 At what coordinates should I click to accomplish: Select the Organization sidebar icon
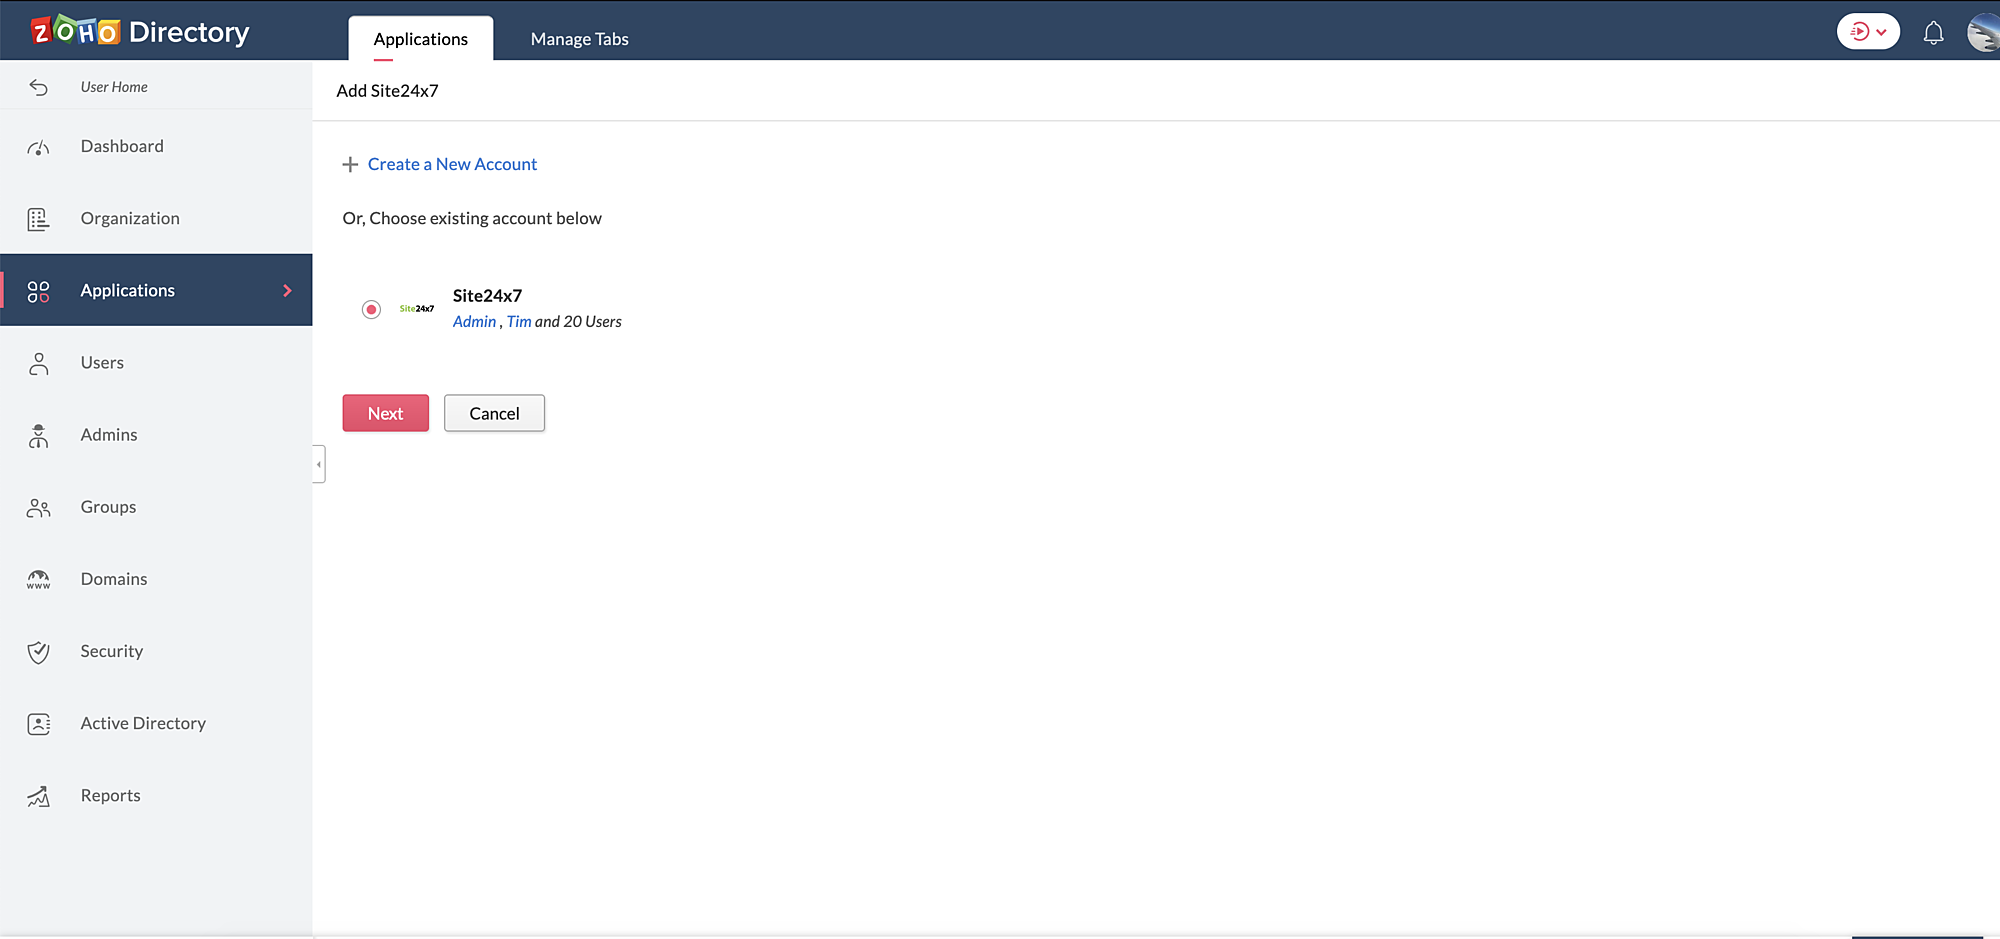(x=38, y=218)
